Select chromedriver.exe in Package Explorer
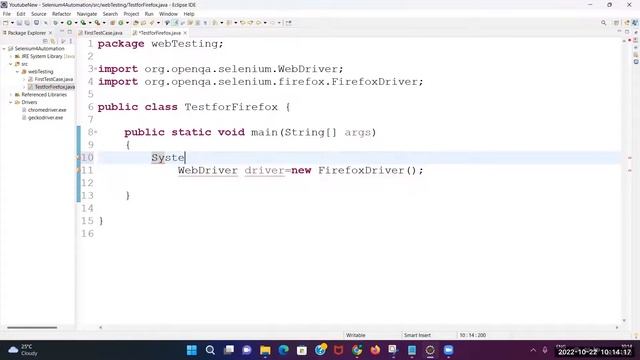This screenshot has height=360, width=640. (44, 110)
